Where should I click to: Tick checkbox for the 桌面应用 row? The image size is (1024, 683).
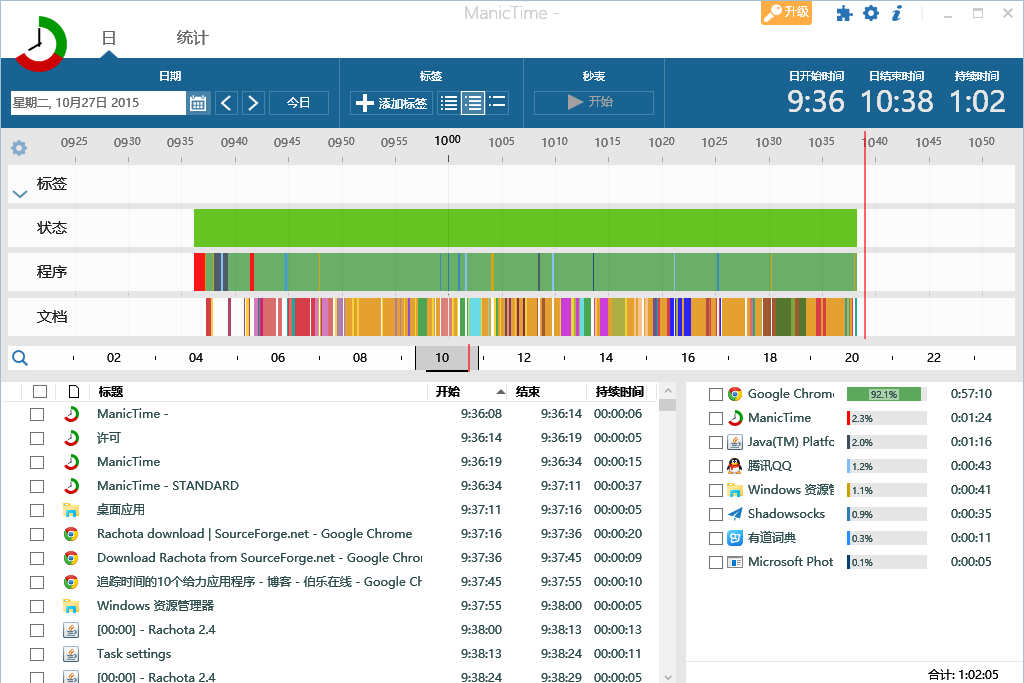(x=37, y=511)
